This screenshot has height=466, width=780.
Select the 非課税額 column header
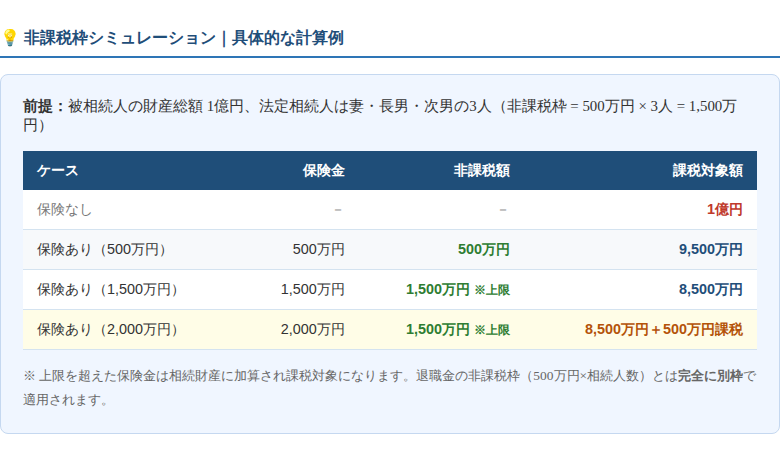(482, 171)
